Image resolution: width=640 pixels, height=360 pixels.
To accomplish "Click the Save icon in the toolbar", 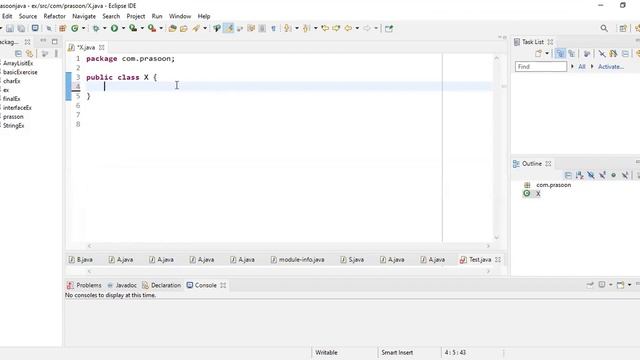I will [10, 28].
